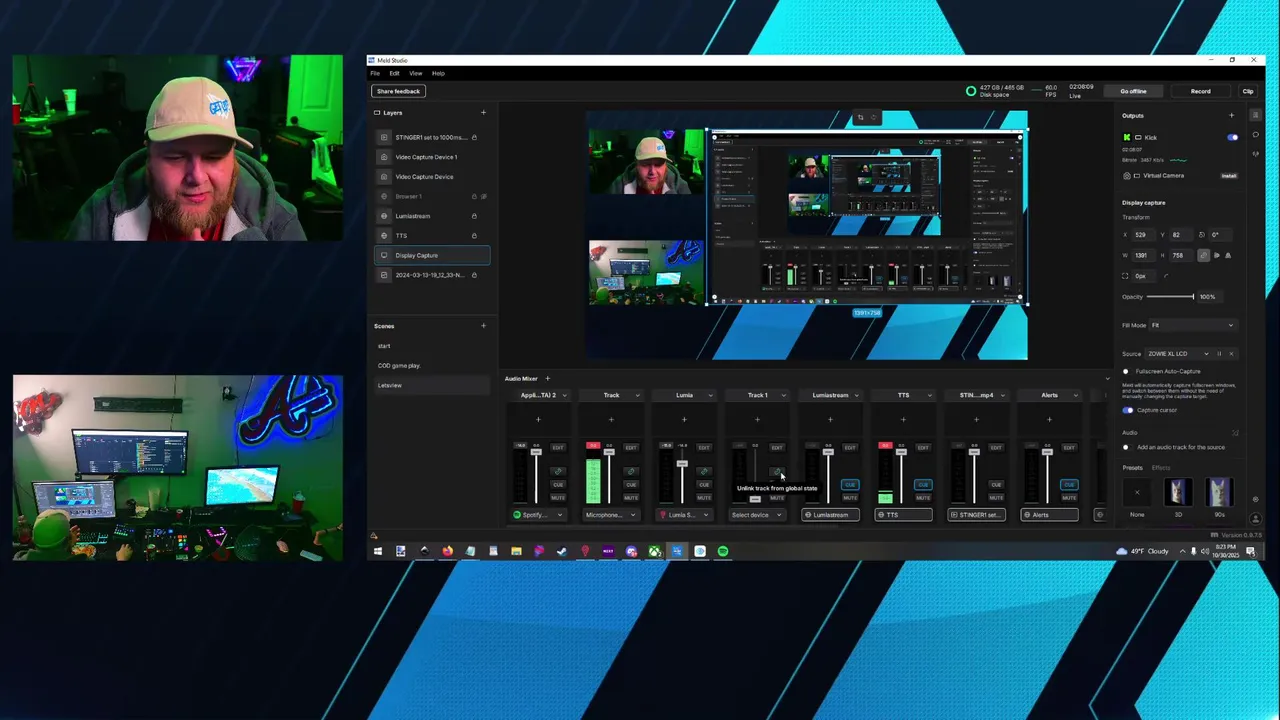Click the pause icon beside the Source dropdown
The image size is (1280, 720).
[1219, 353]
